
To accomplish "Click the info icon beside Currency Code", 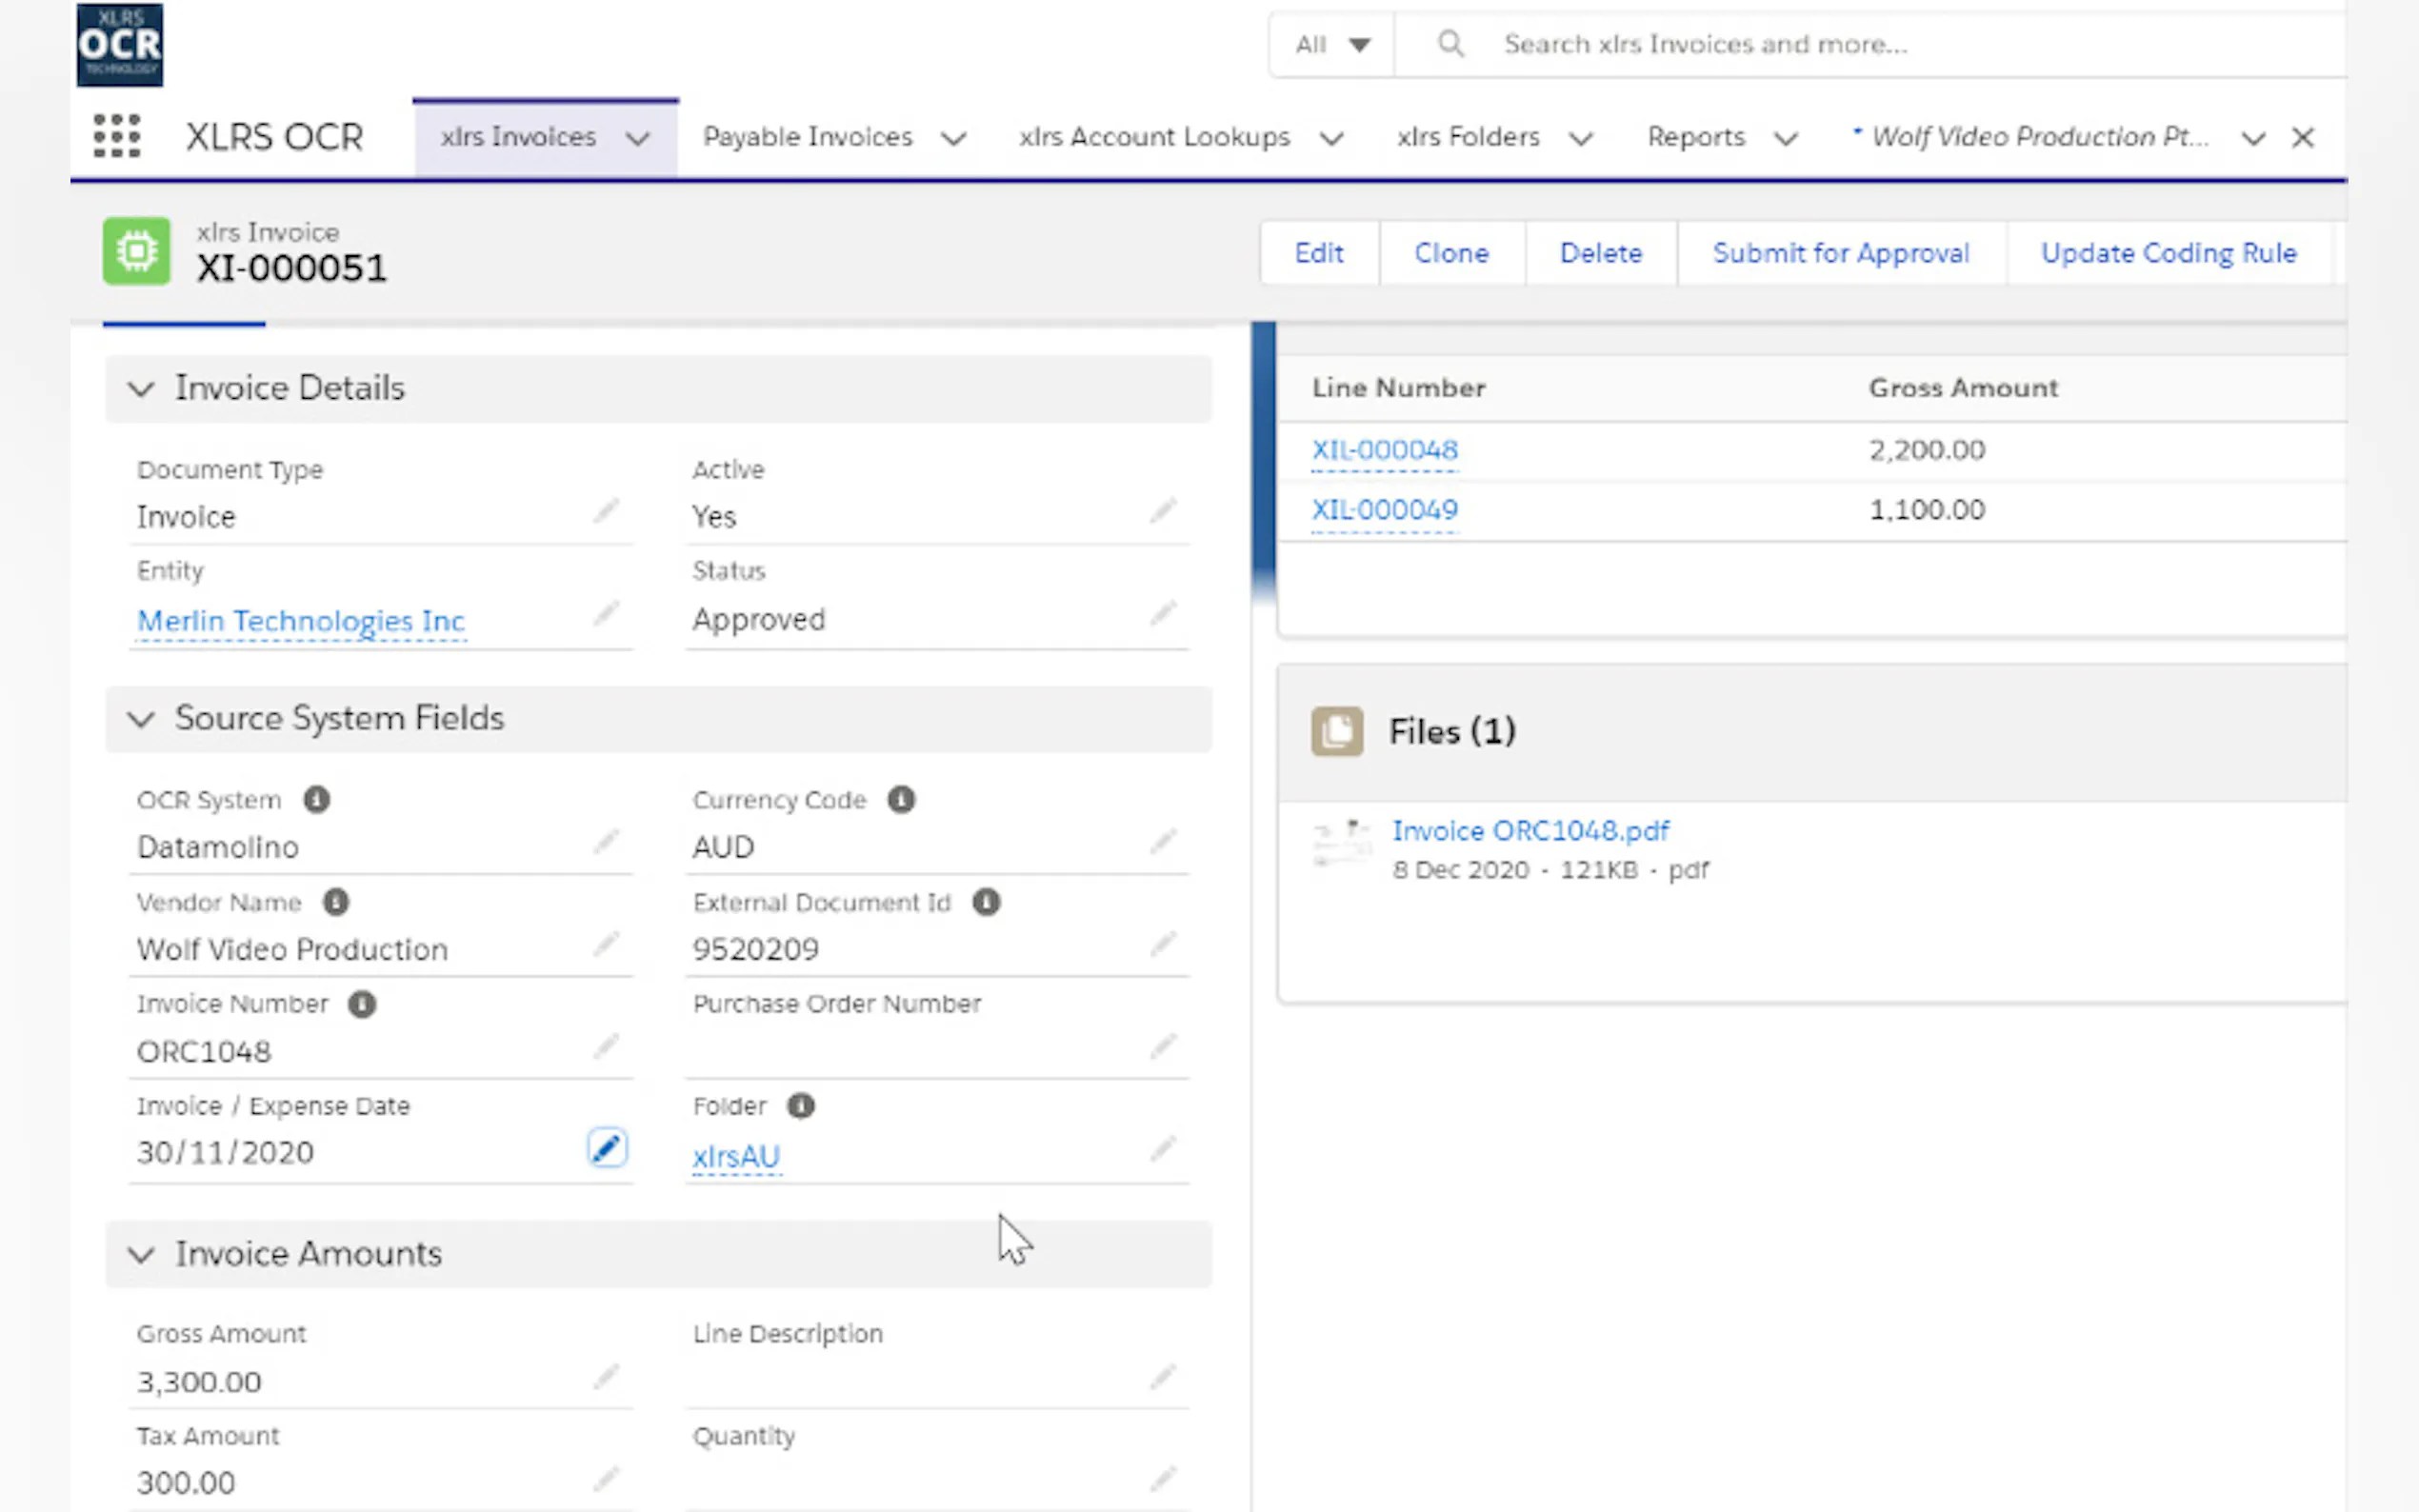I will [x=901, y=800].
